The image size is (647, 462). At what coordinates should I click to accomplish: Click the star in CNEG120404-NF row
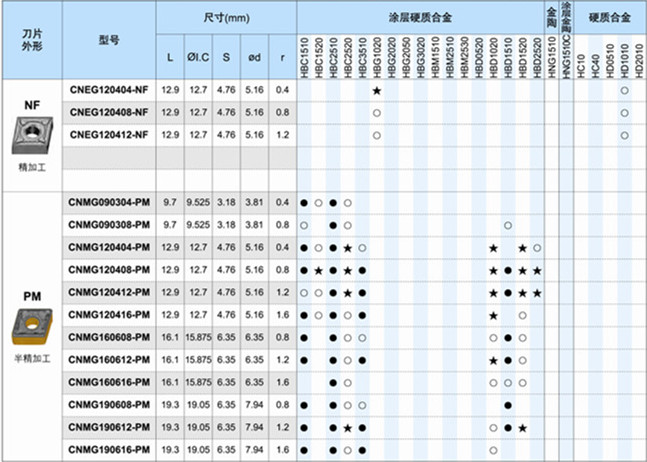click(377, 91)
